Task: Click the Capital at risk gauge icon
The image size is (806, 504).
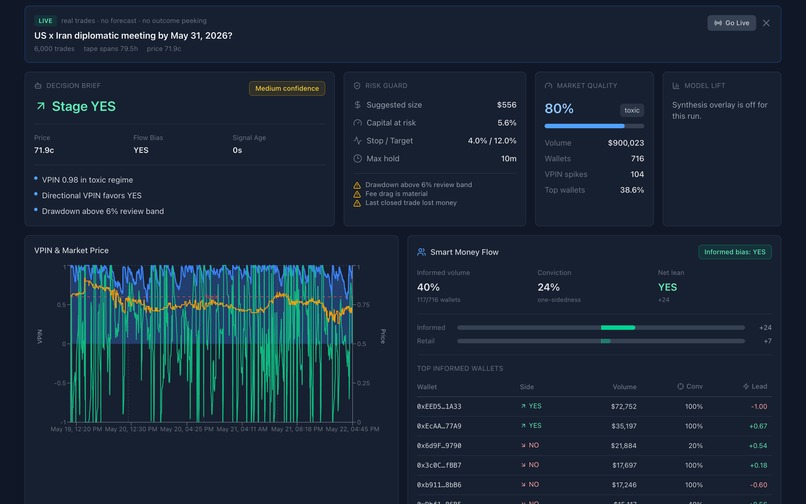Action: pyautogui.click(x=357, y=123)
